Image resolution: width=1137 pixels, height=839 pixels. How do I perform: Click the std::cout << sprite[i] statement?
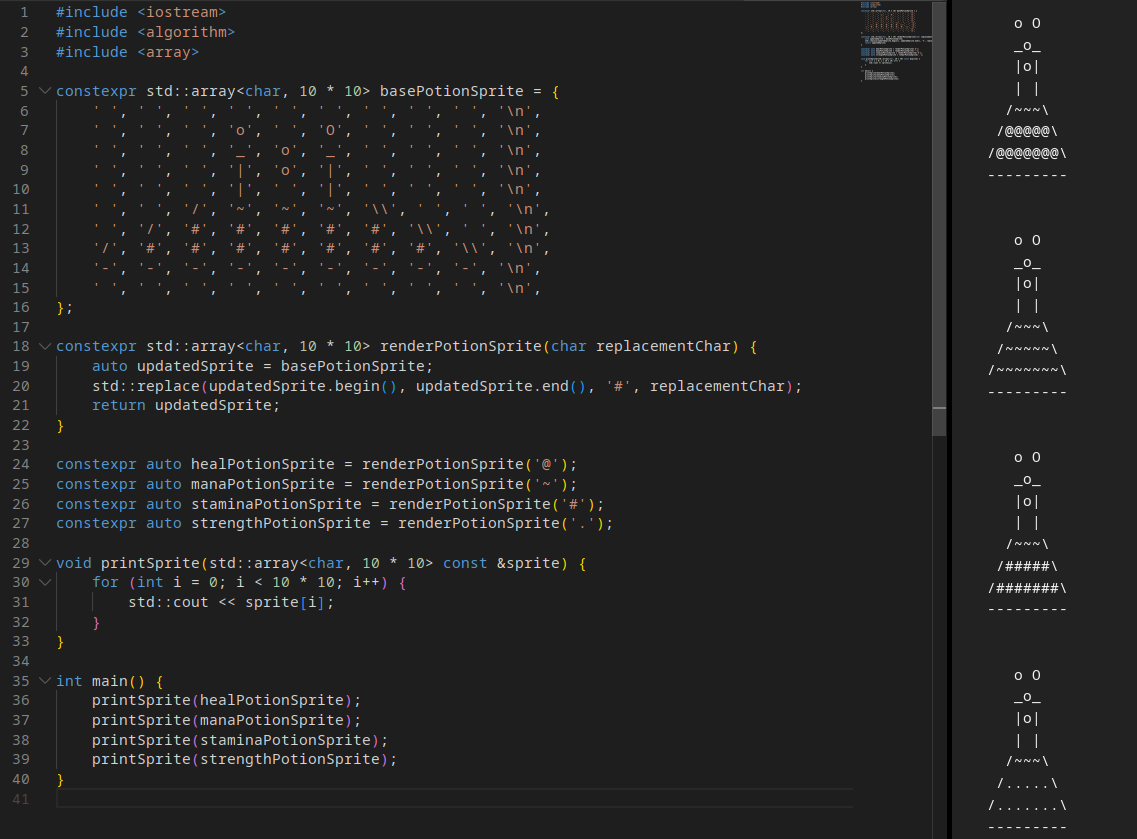point(231,602)
